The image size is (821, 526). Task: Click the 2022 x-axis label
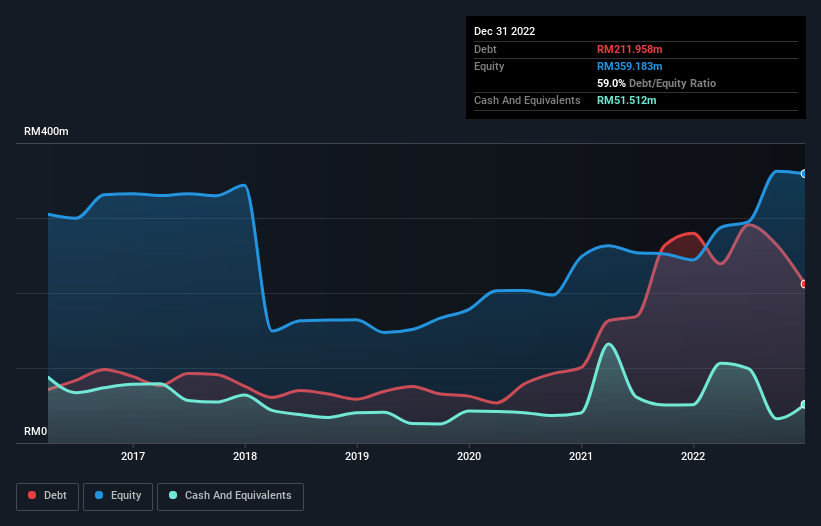[x=693, y=456]
